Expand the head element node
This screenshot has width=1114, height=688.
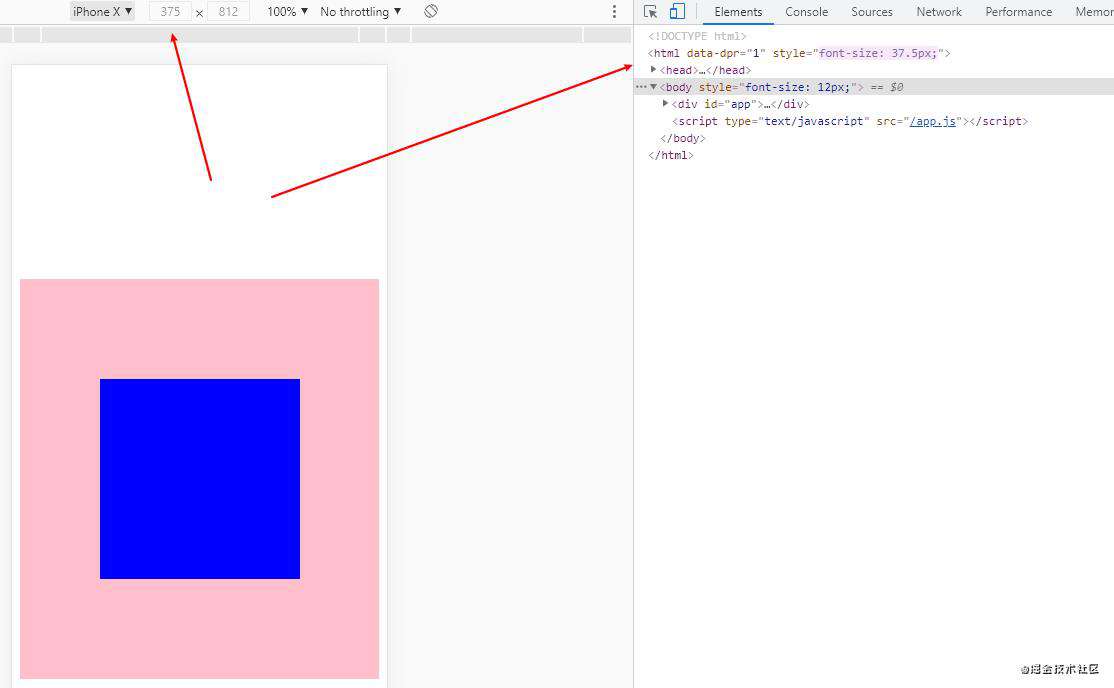[x=653, y=70]
